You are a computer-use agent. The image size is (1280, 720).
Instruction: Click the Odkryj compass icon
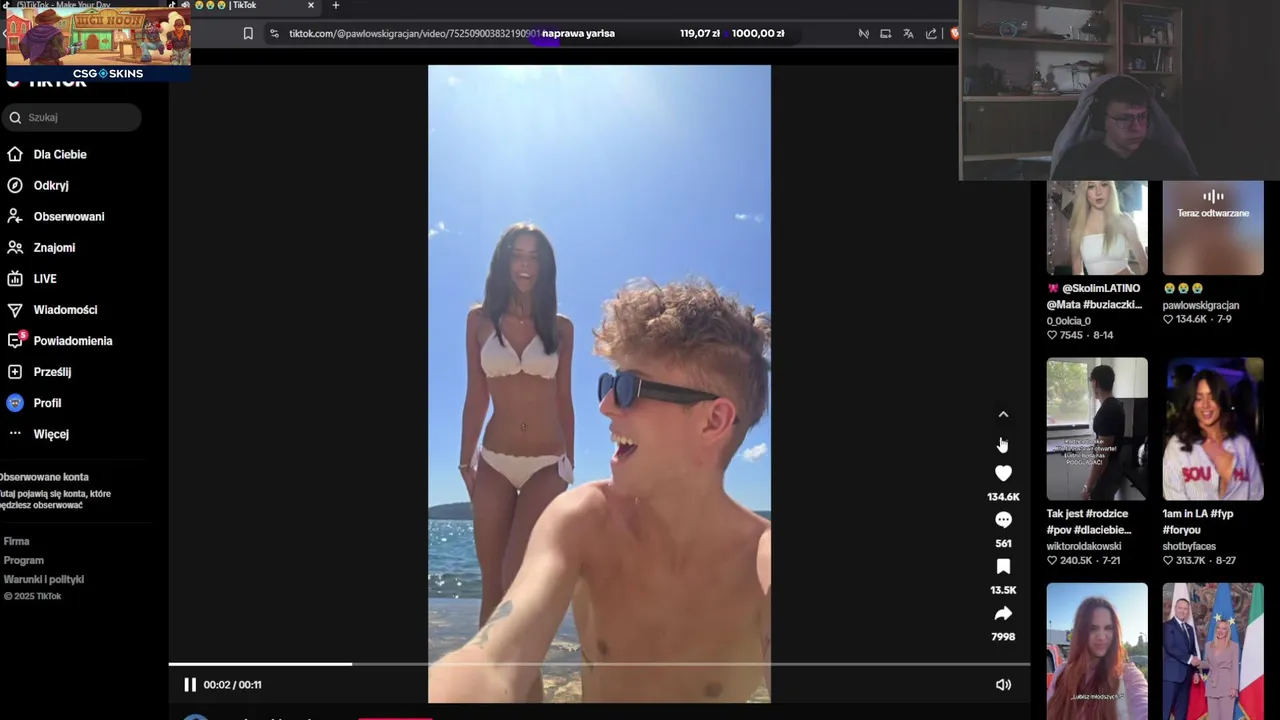tap(15, 185)
